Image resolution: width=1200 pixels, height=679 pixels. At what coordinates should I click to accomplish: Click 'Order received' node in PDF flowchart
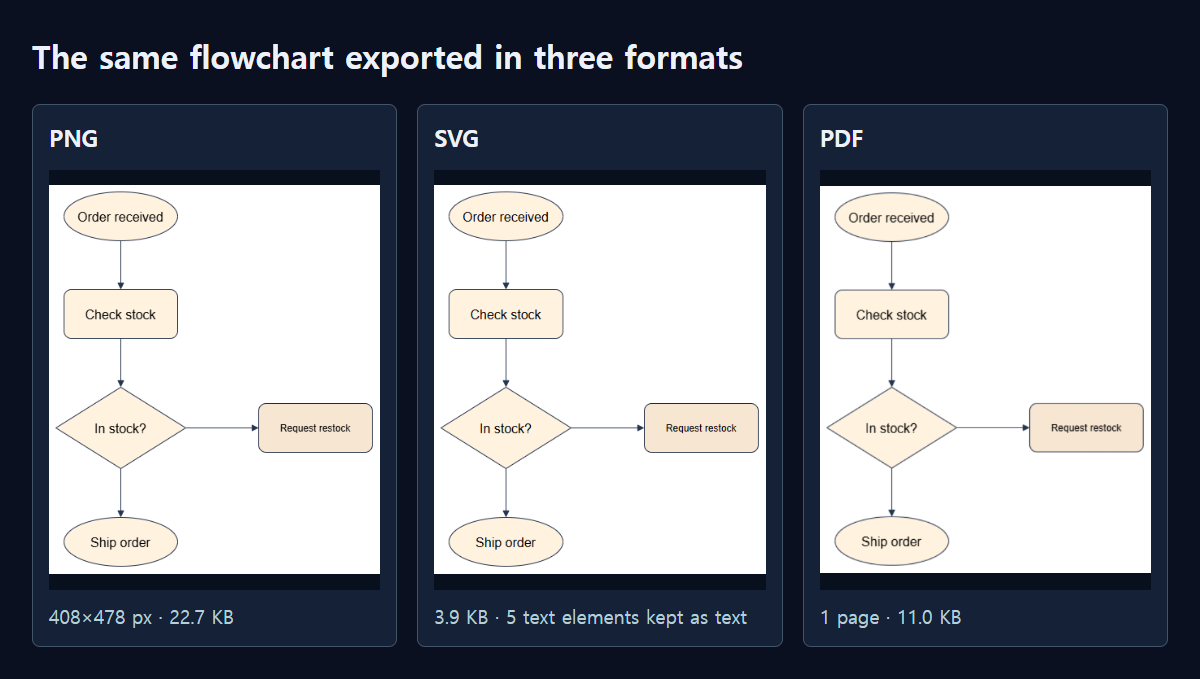(891, 217)
